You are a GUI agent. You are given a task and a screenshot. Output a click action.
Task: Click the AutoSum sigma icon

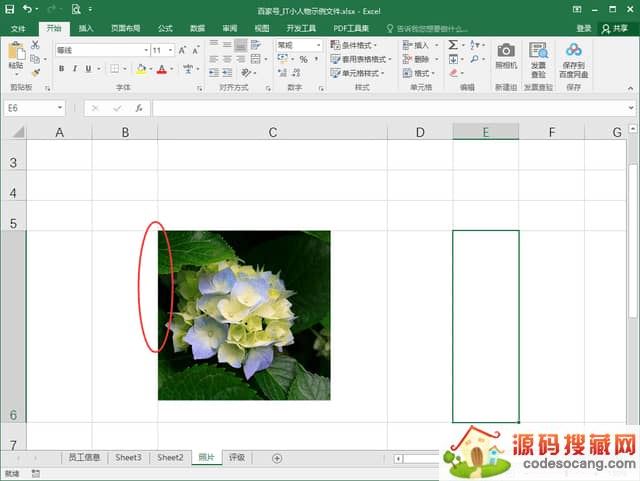453,45
